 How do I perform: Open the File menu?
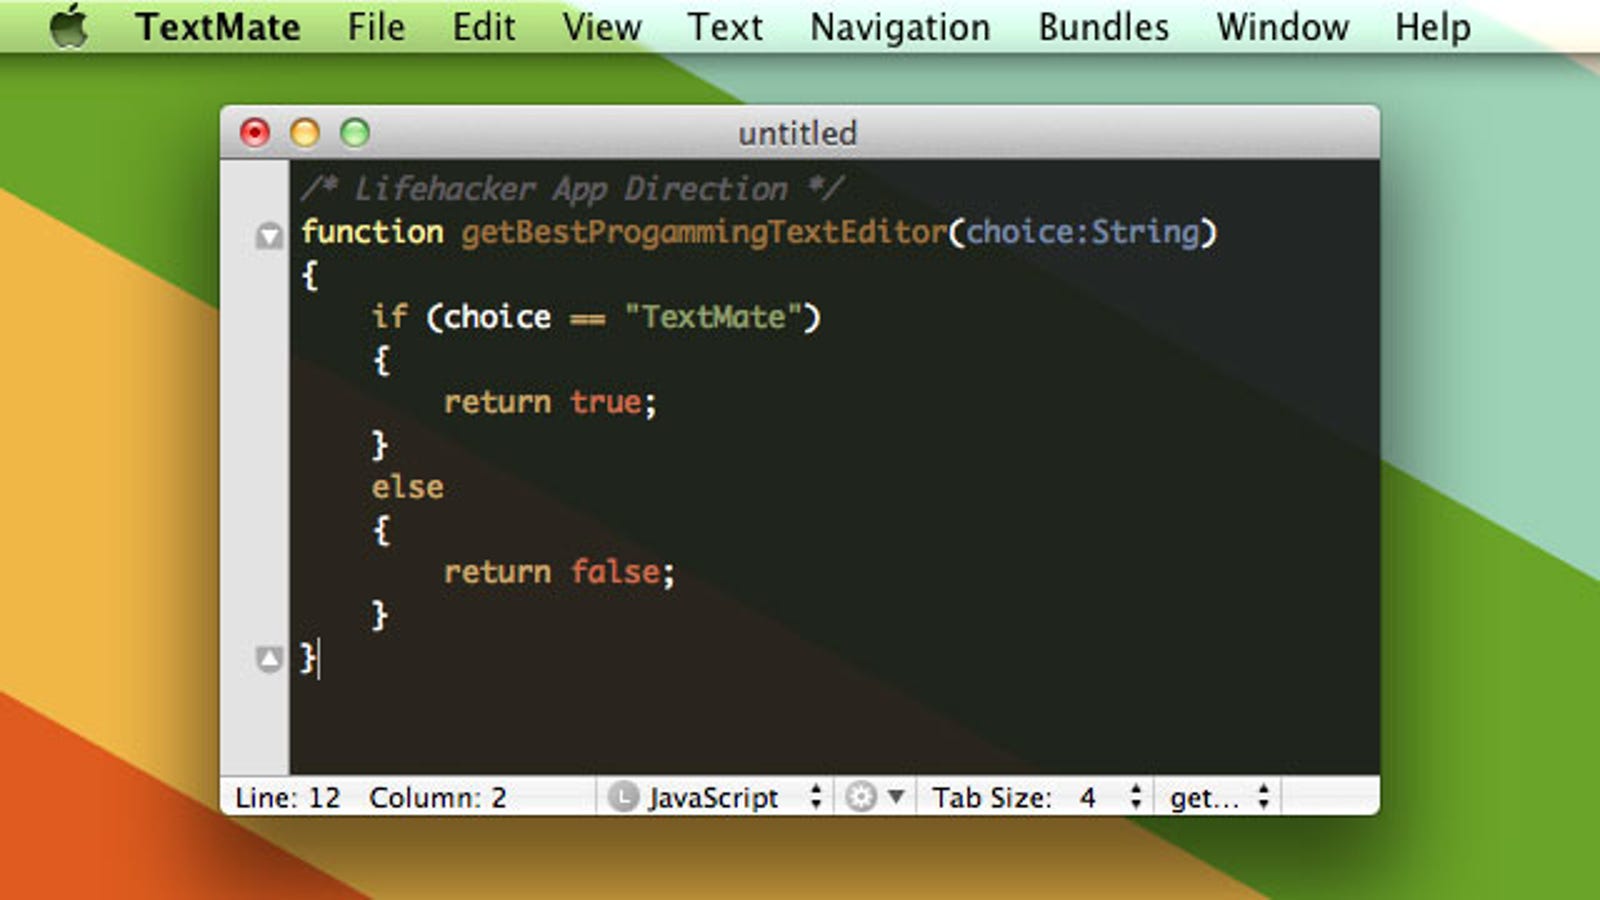376,27
